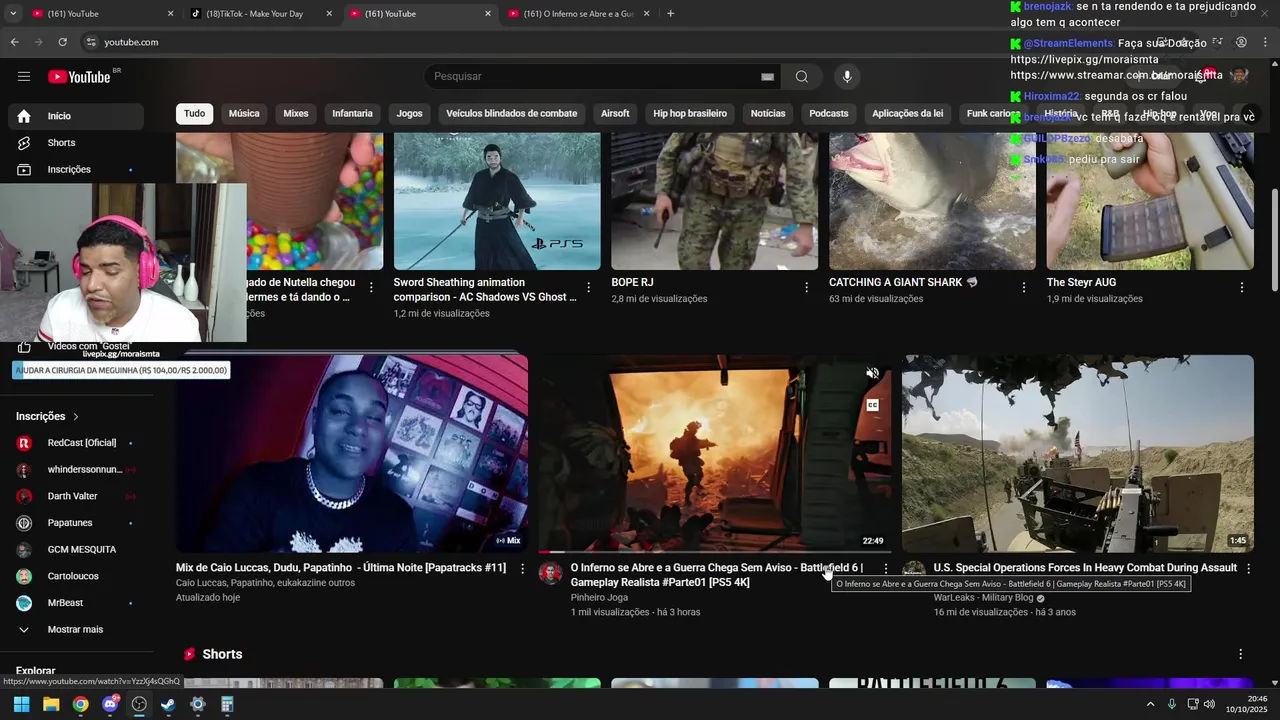The image size is (1280, 720).
Task: Expand the Inscrições section header
Action: pos(48,416)
